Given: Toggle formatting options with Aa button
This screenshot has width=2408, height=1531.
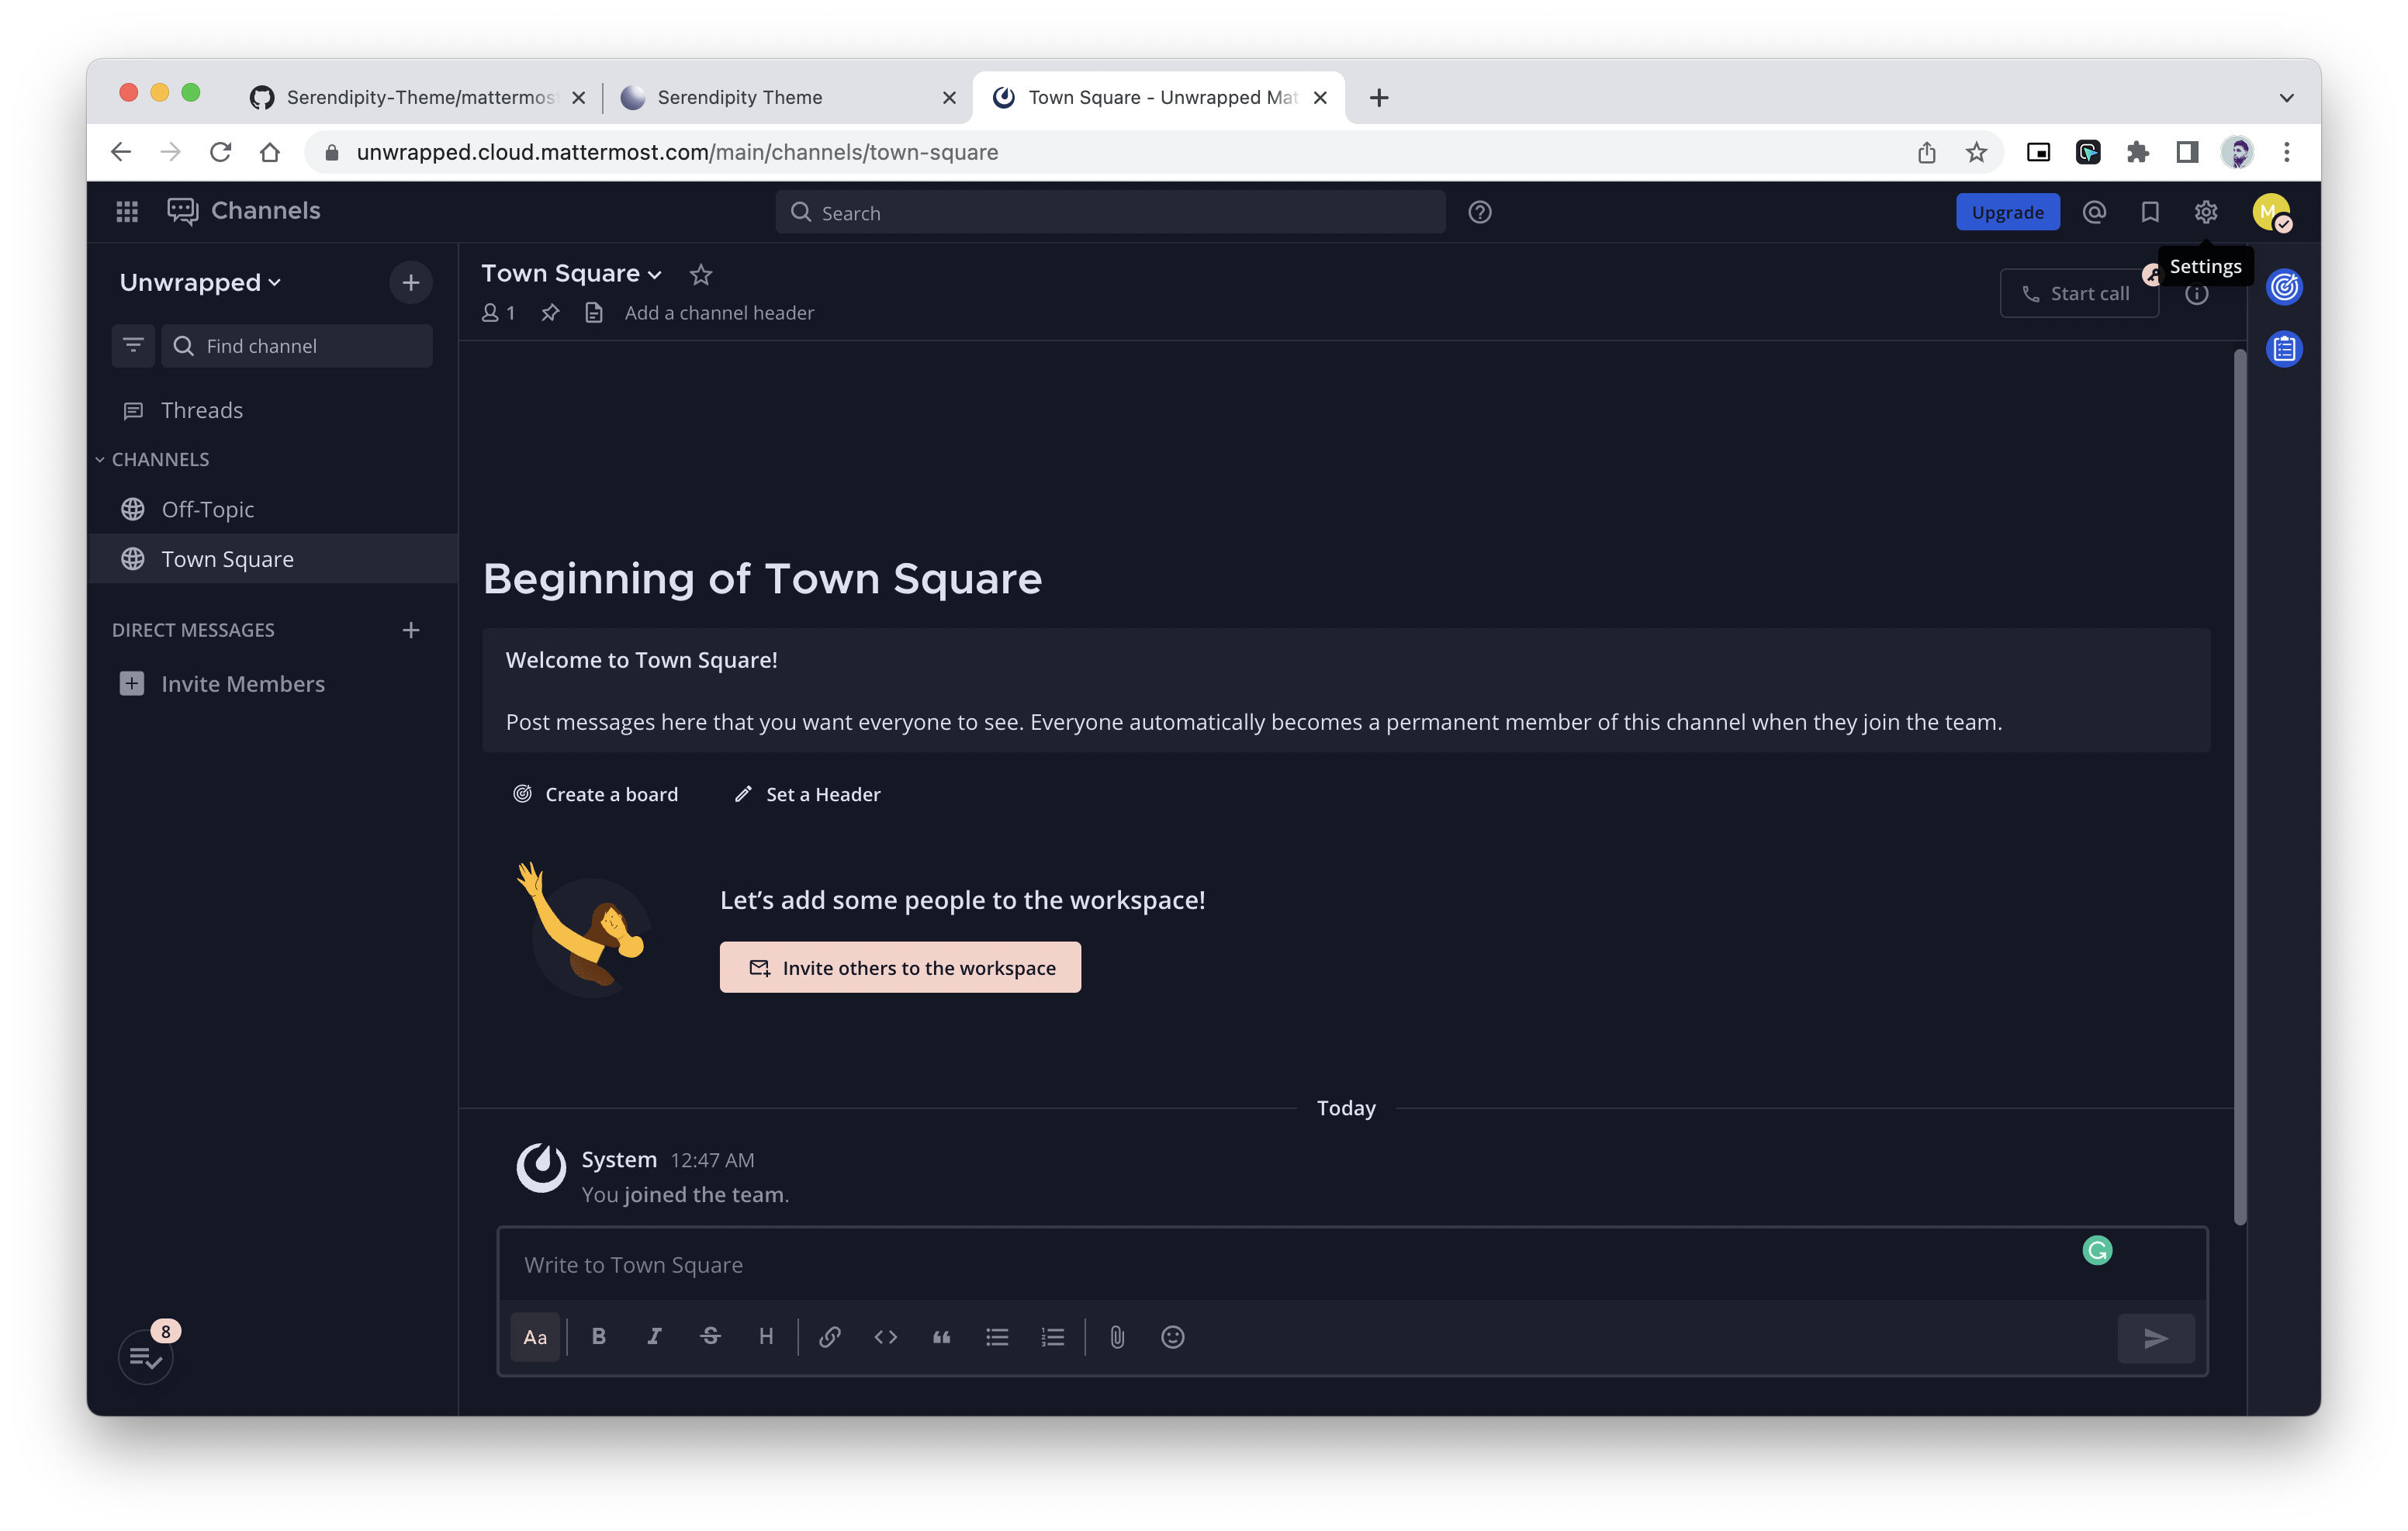Looking at the screenshot, I should (x=535, y=1337).
